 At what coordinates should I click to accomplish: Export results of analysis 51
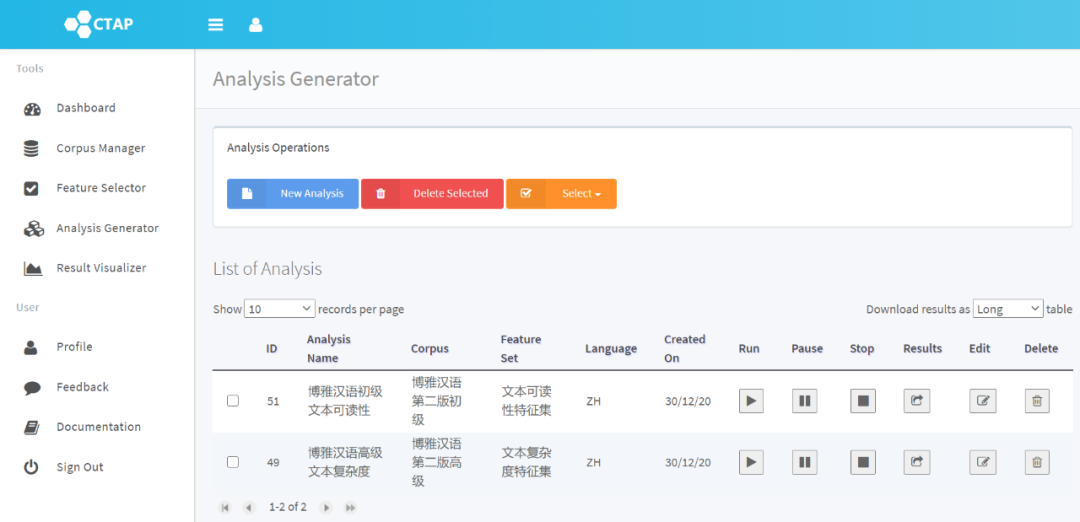coord(917,401)
